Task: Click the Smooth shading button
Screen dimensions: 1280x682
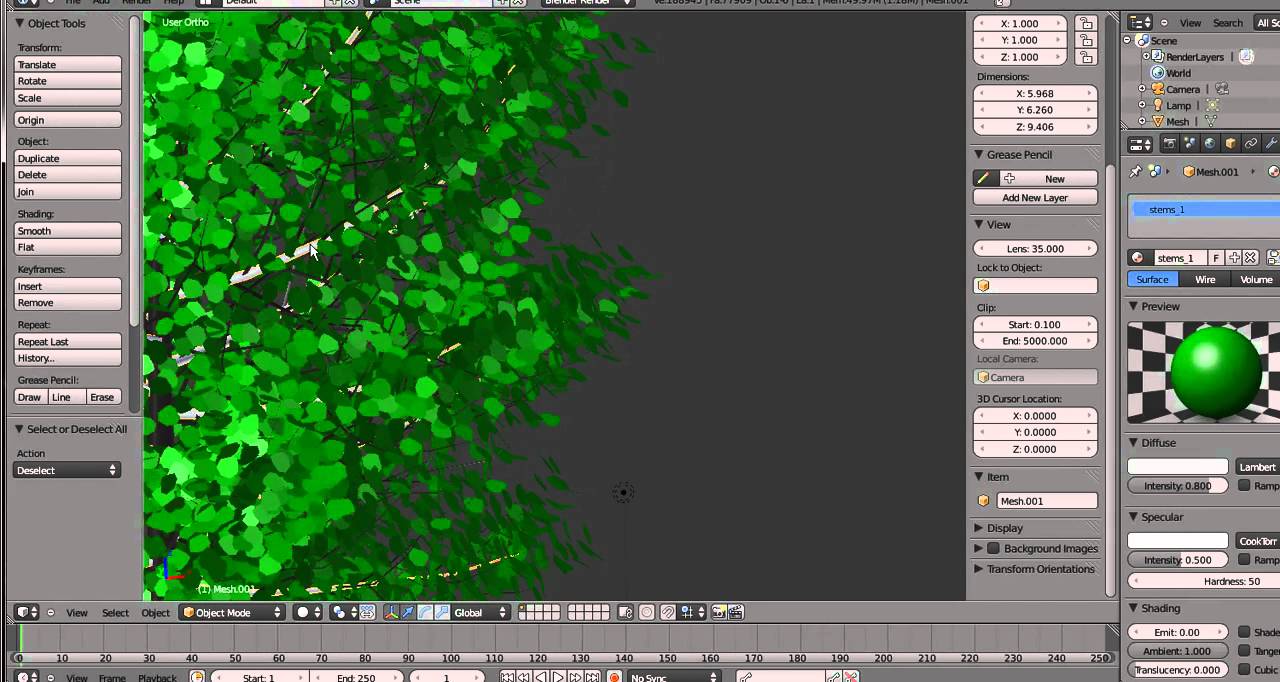Action: [x=68, y=231]
